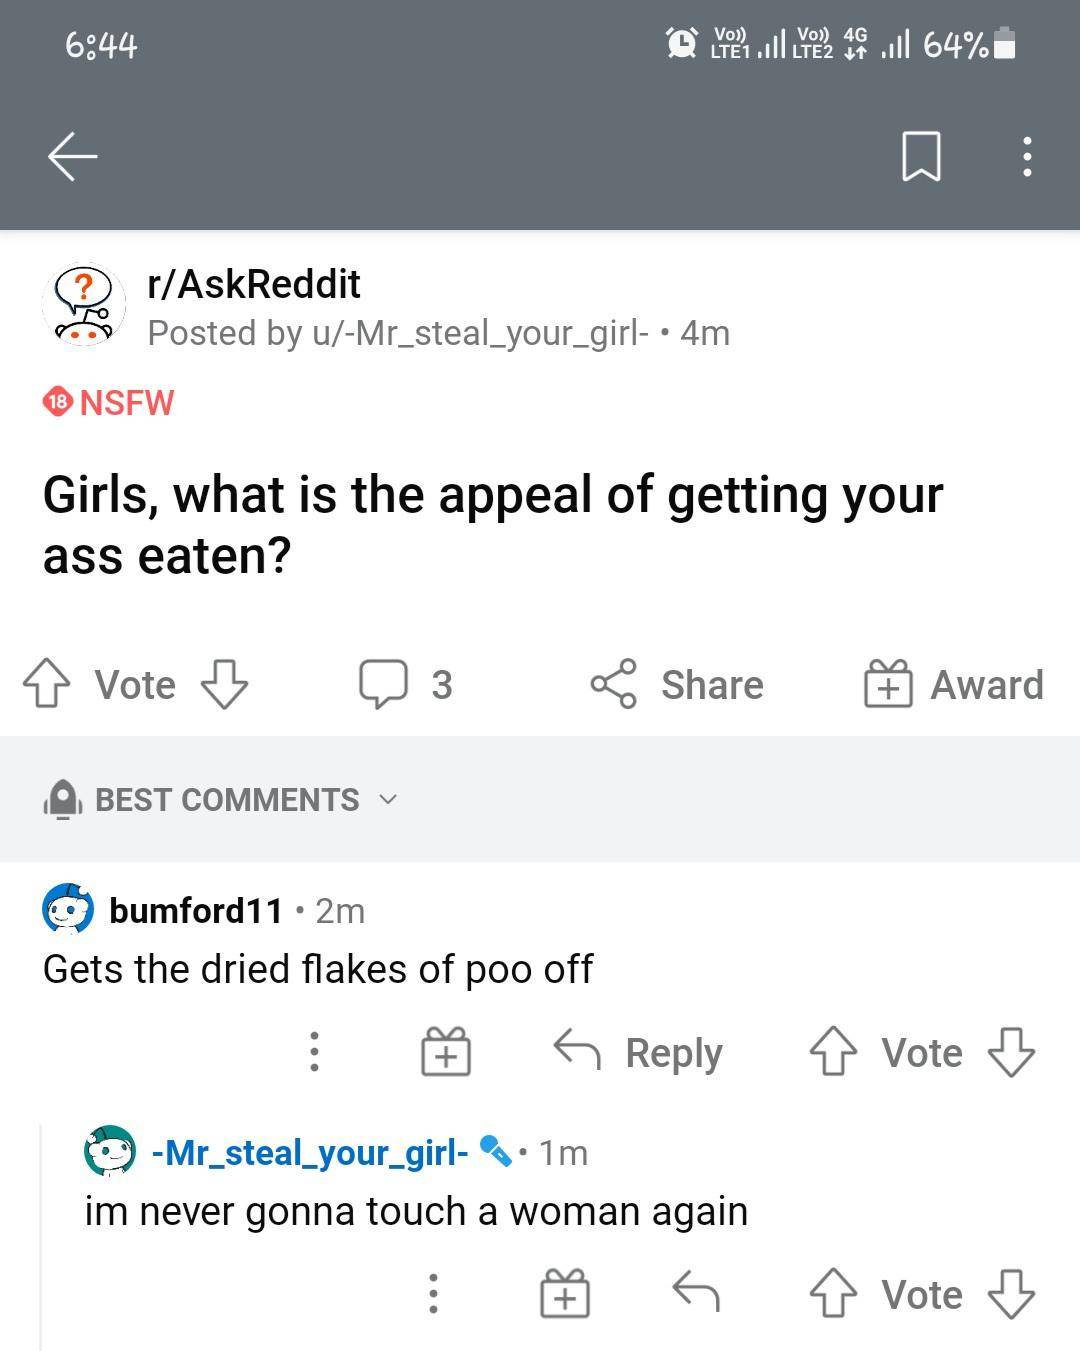The width and height of the screenshot is (1080, 1351).
Task: Upvote the main post
Action: tap(47, 684)
